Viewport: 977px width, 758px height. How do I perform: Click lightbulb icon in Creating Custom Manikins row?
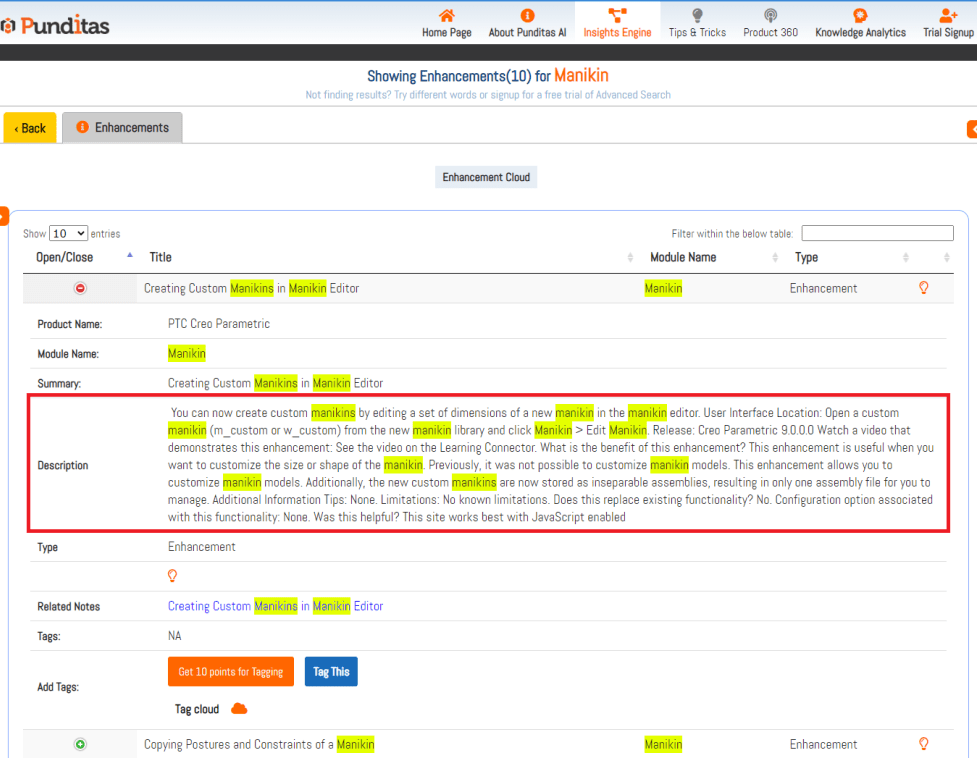[923, 288]
